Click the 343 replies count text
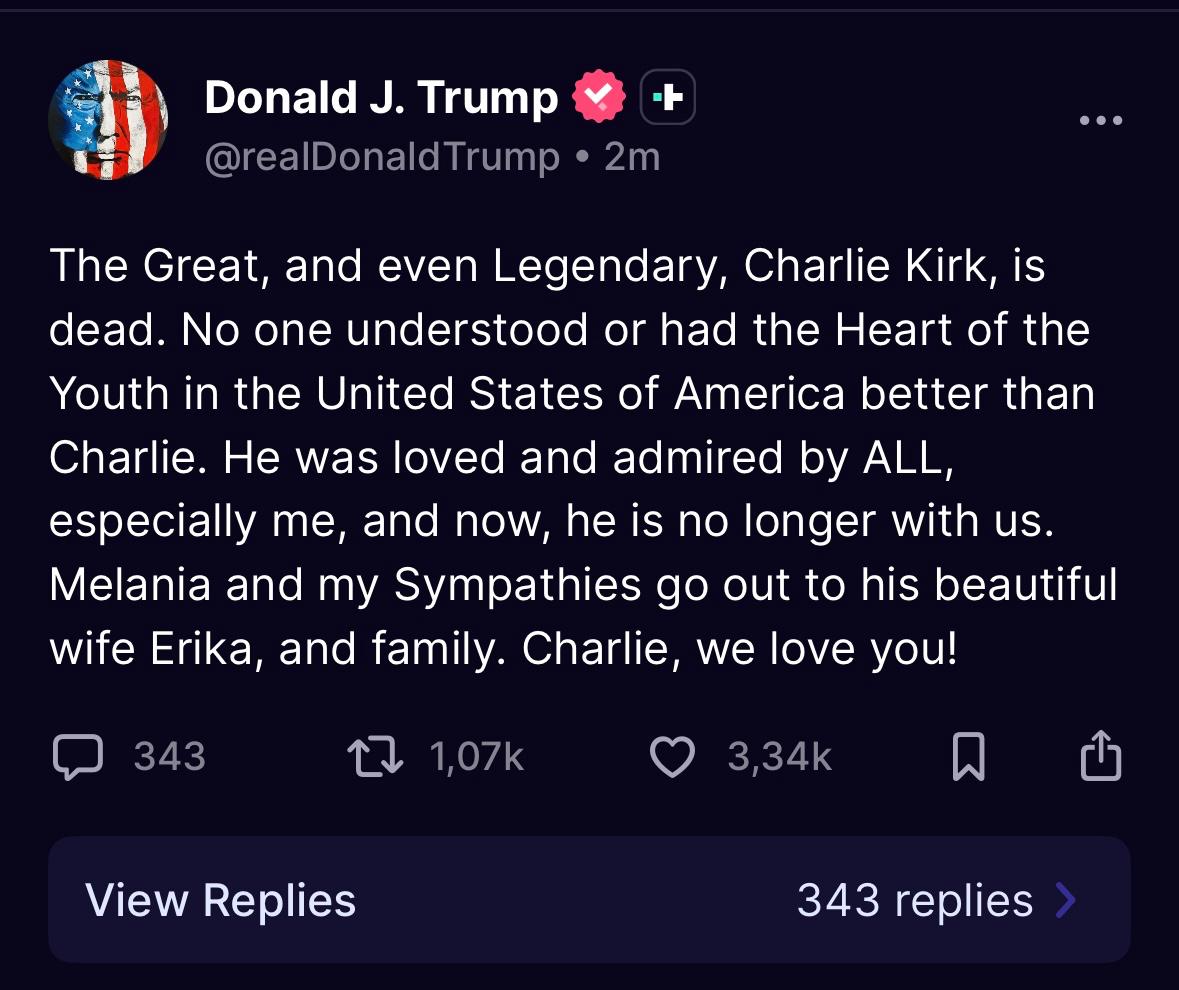The height and width of the screenshot is (990, 1179). pyautogui.click(x=914, y=900)
